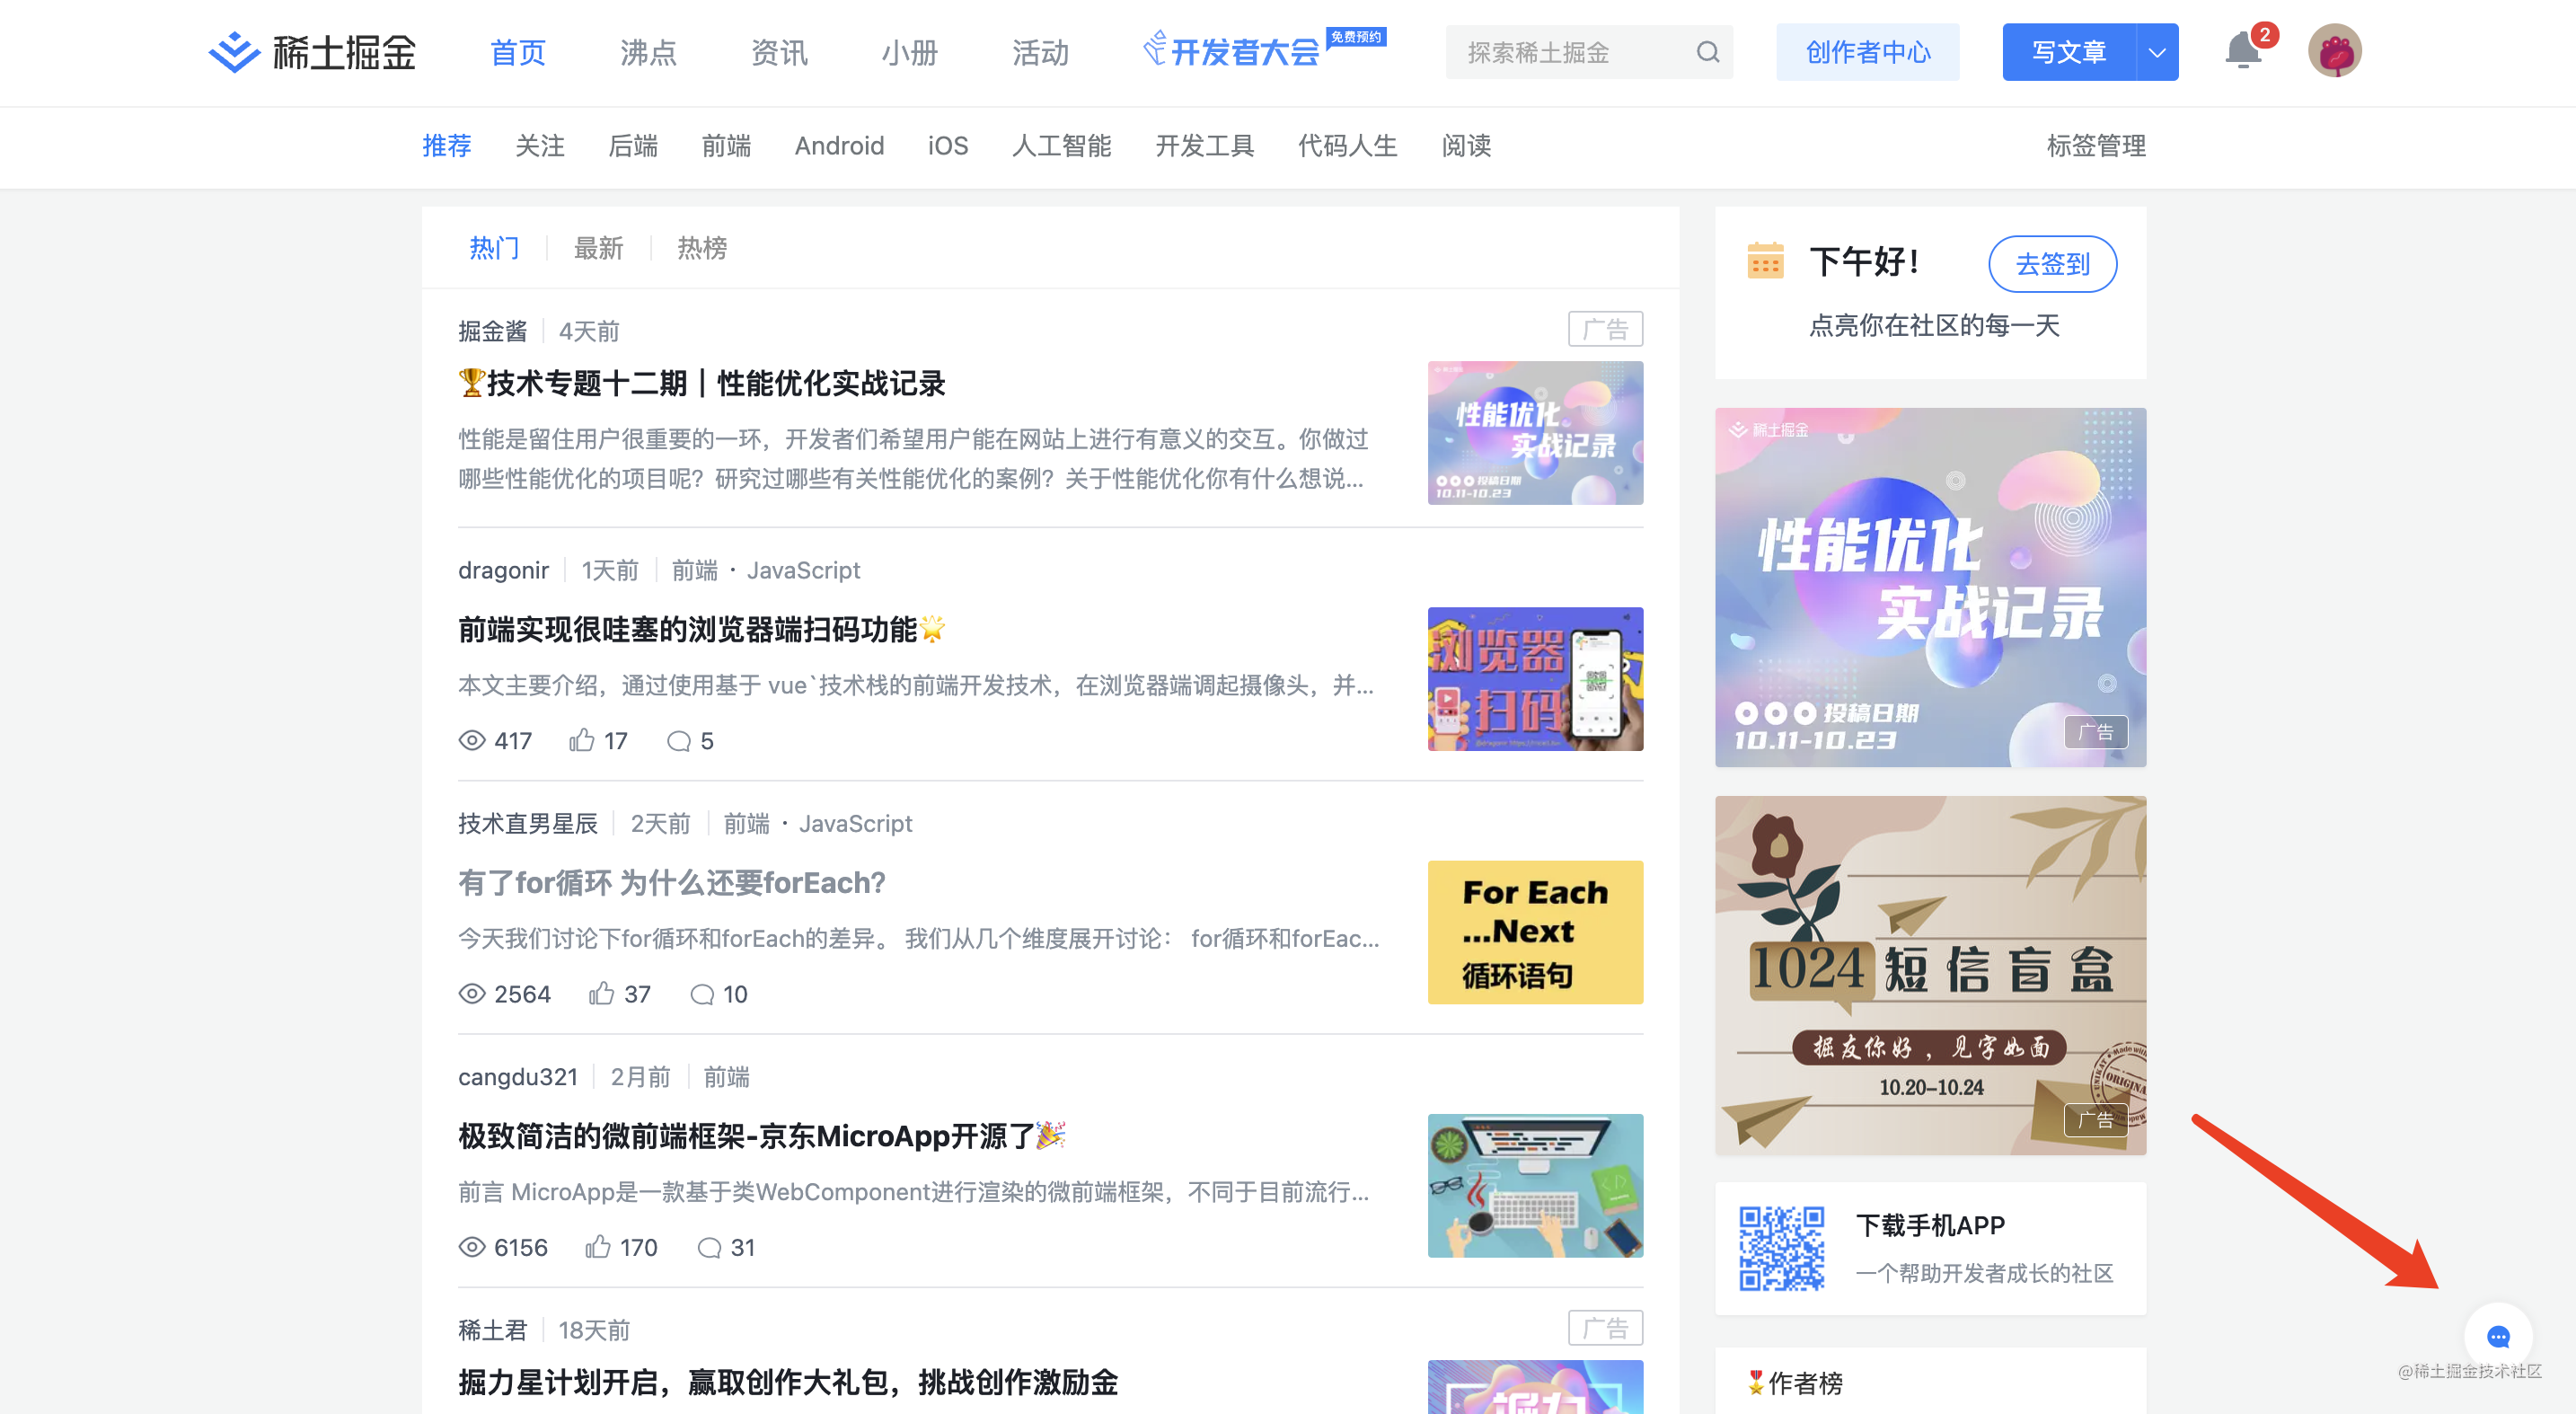Click the thumbs-up on the 扫码功能 article
Screen dimensions: 2576x1414
(x=581, y=740)
